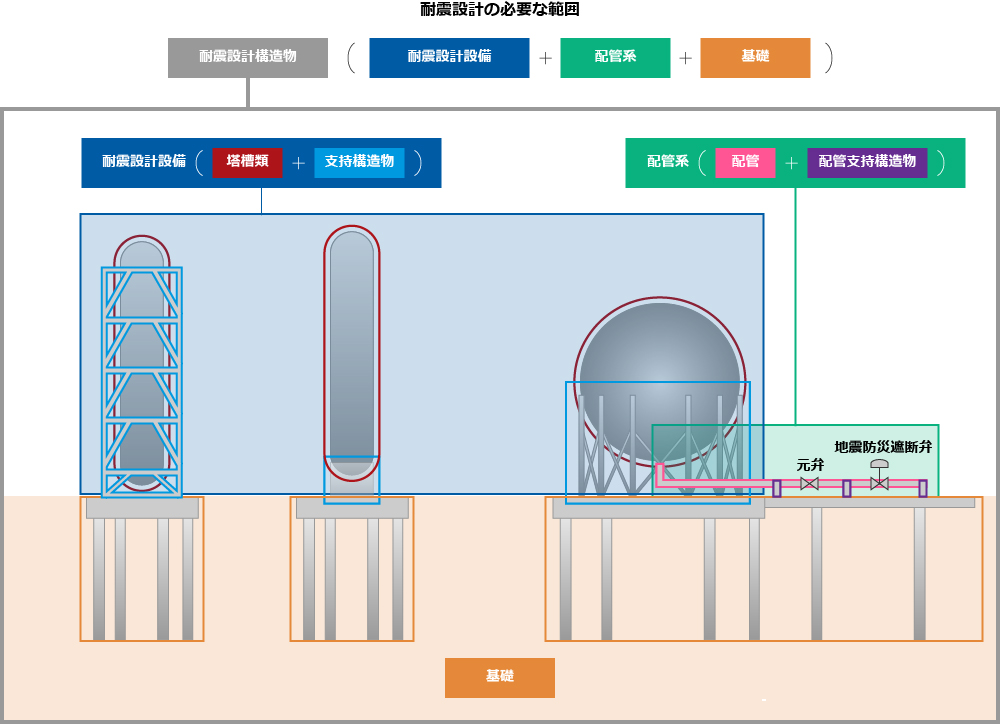Click the 地震防災遮断弁 shutoff valve symbol

879,482
